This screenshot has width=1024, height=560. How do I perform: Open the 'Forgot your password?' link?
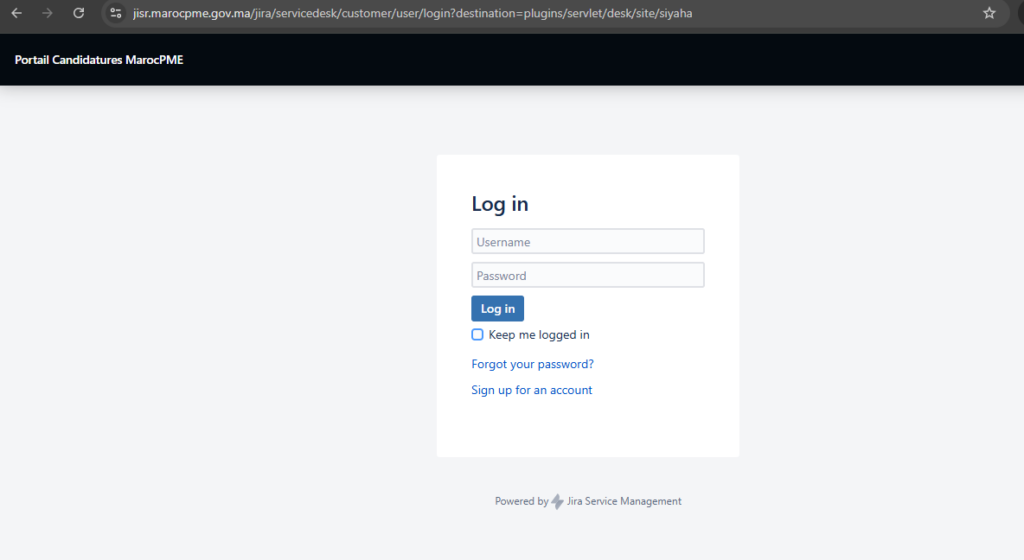(532, 364)
